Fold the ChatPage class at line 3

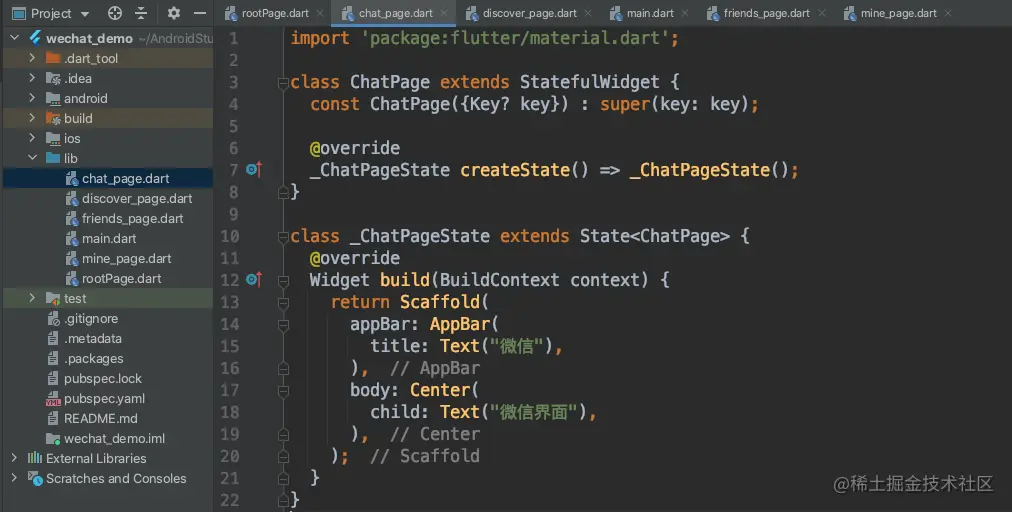(x=283, y=83)
